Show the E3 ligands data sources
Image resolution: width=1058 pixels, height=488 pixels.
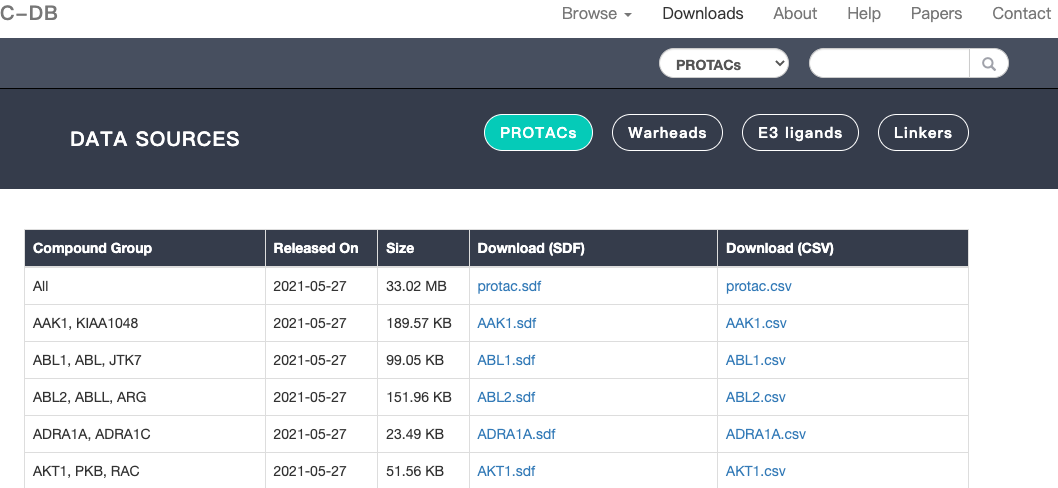800,133
